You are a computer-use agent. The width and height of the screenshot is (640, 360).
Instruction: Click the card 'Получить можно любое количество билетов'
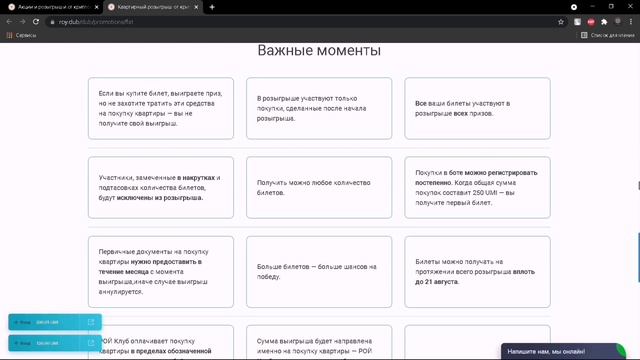coord(319,187)
